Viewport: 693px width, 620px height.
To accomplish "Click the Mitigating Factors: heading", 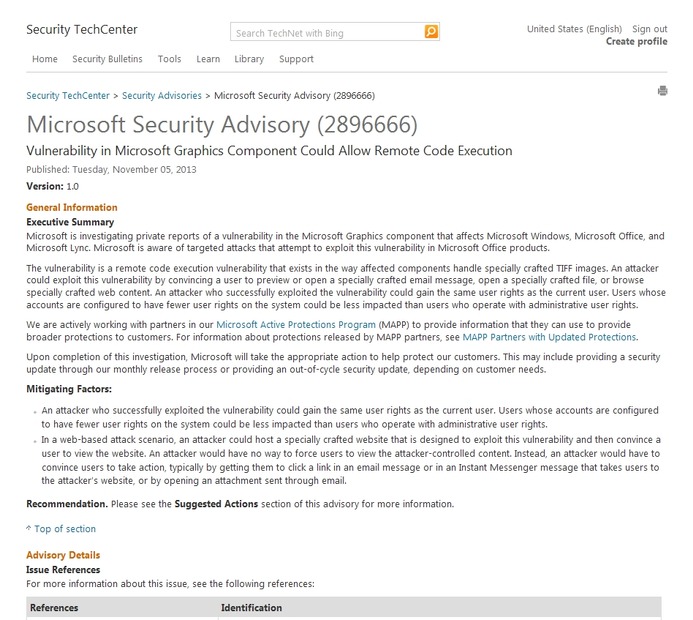I will 69,389.
